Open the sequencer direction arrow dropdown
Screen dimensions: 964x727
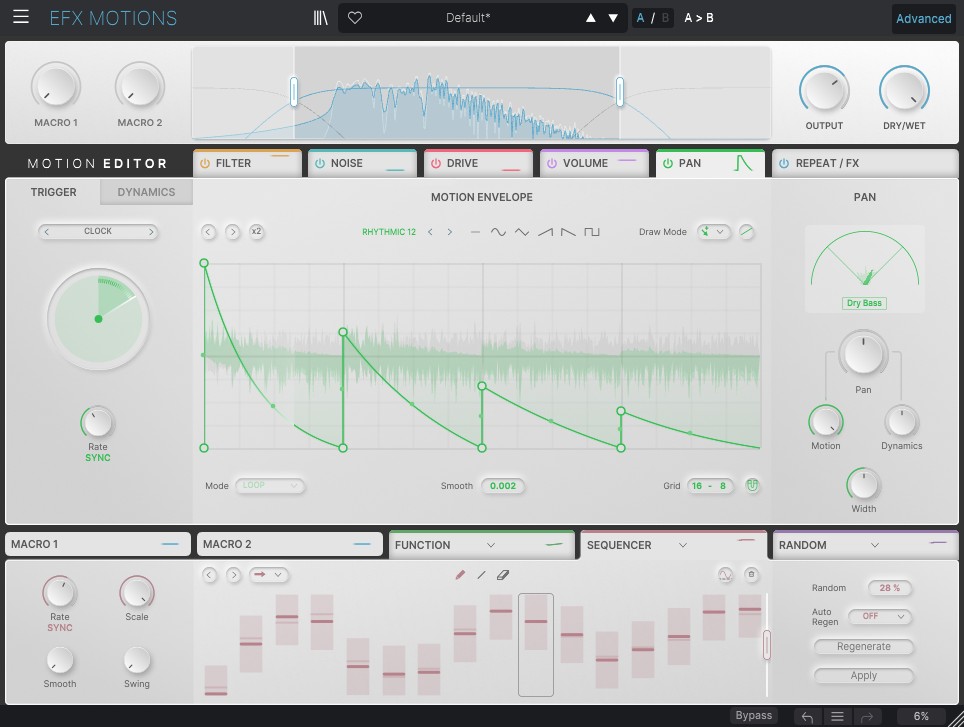coord(269,575)
